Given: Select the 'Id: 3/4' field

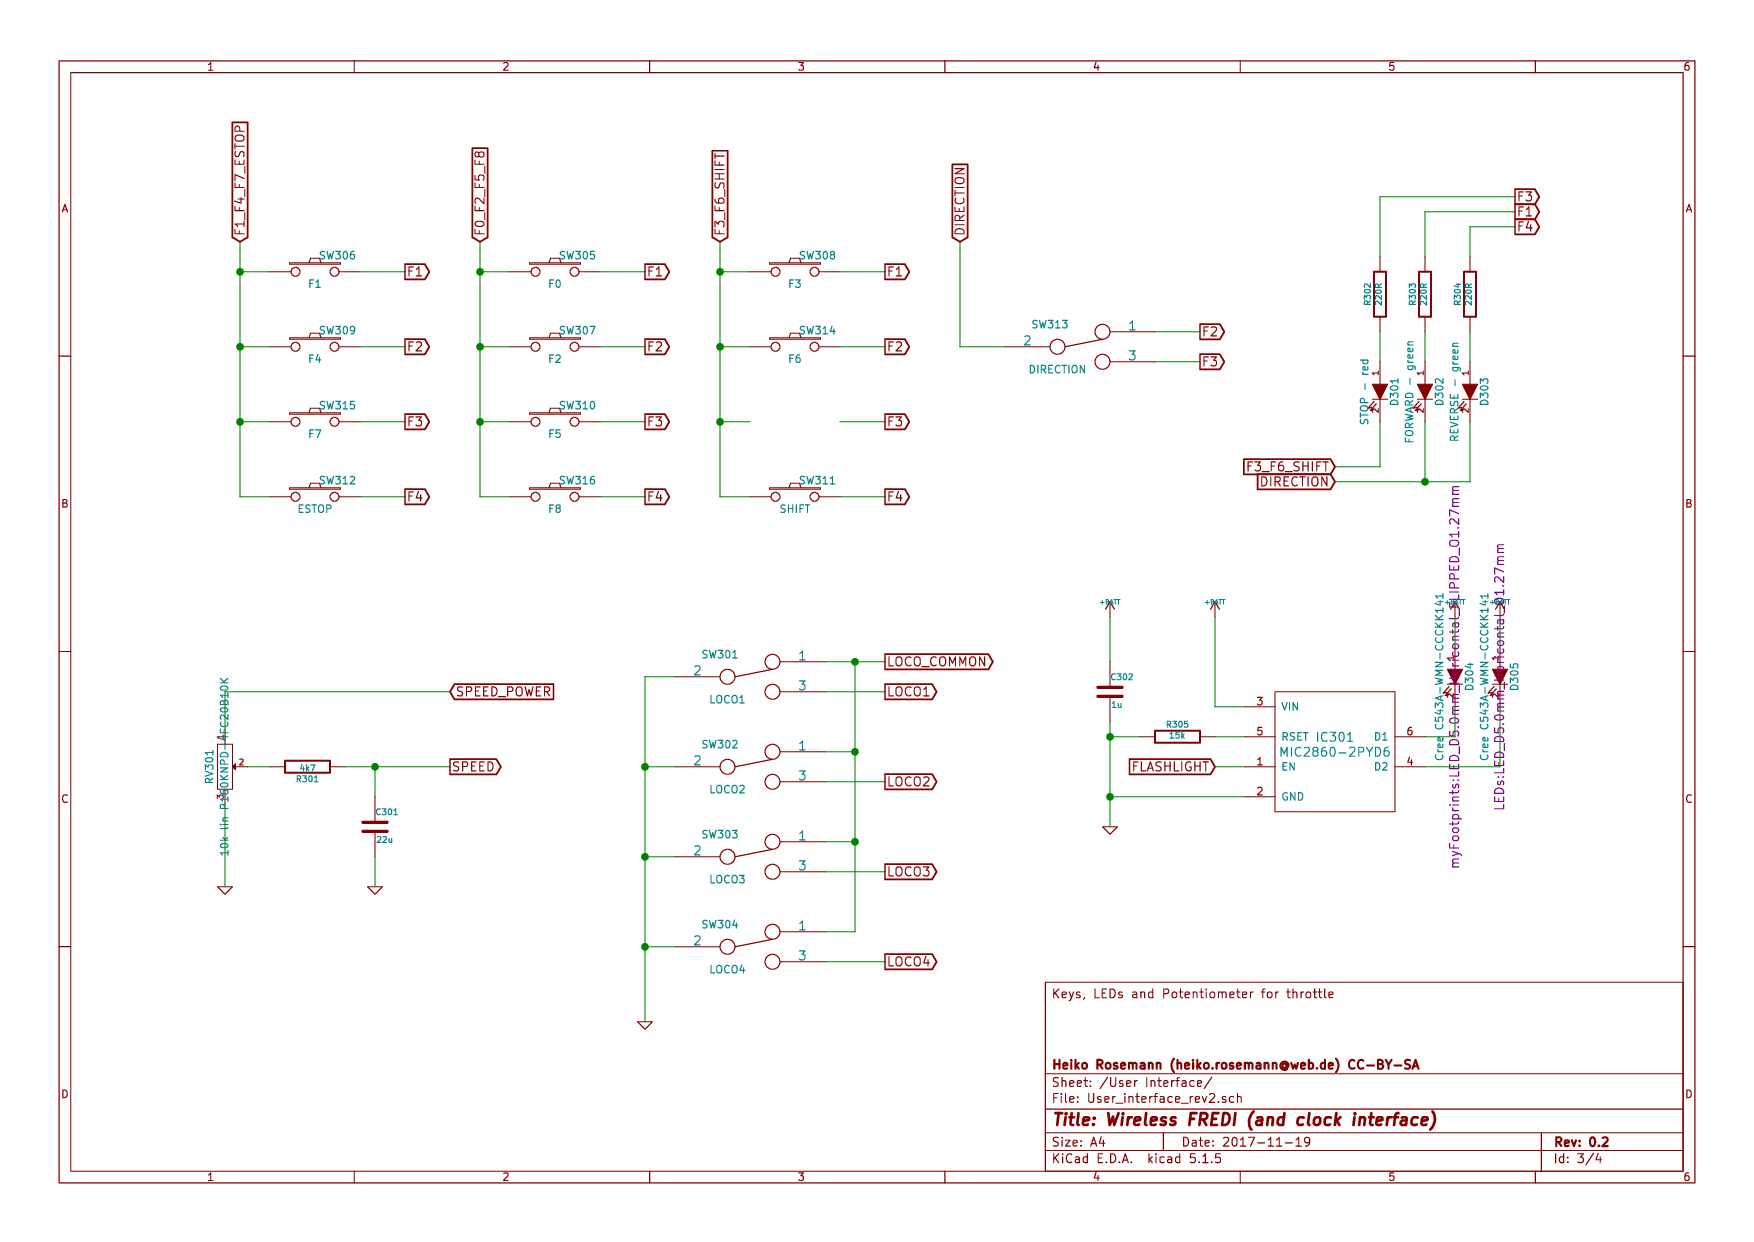Looking at the screenshot, I should [1578, 1158].
